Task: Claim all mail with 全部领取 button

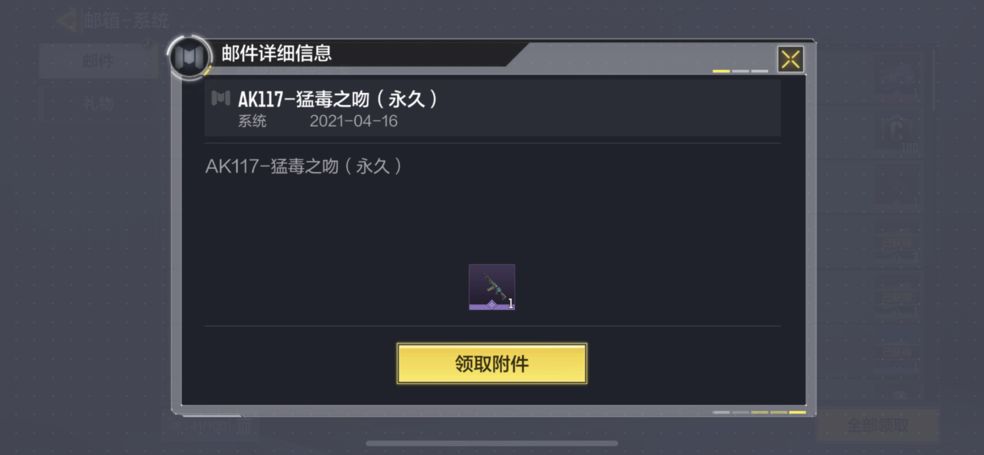Action: 878,425
